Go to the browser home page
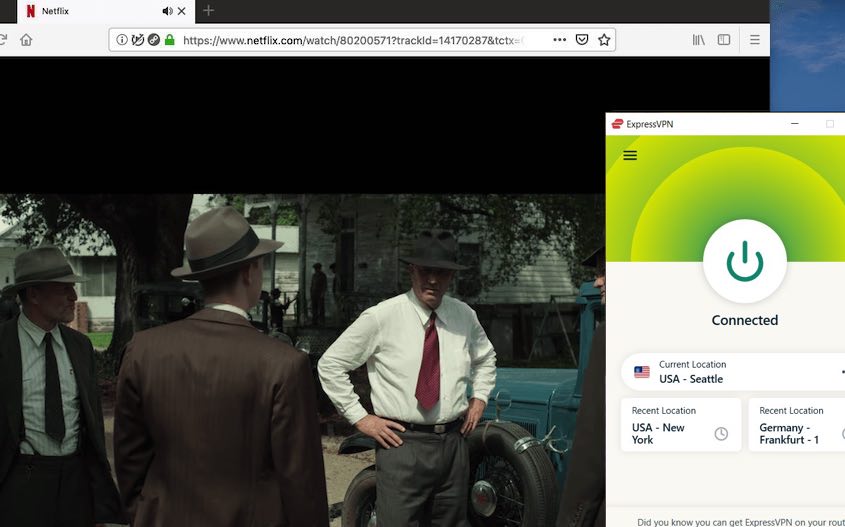845x527 pixels. click(x=26, y=40)
